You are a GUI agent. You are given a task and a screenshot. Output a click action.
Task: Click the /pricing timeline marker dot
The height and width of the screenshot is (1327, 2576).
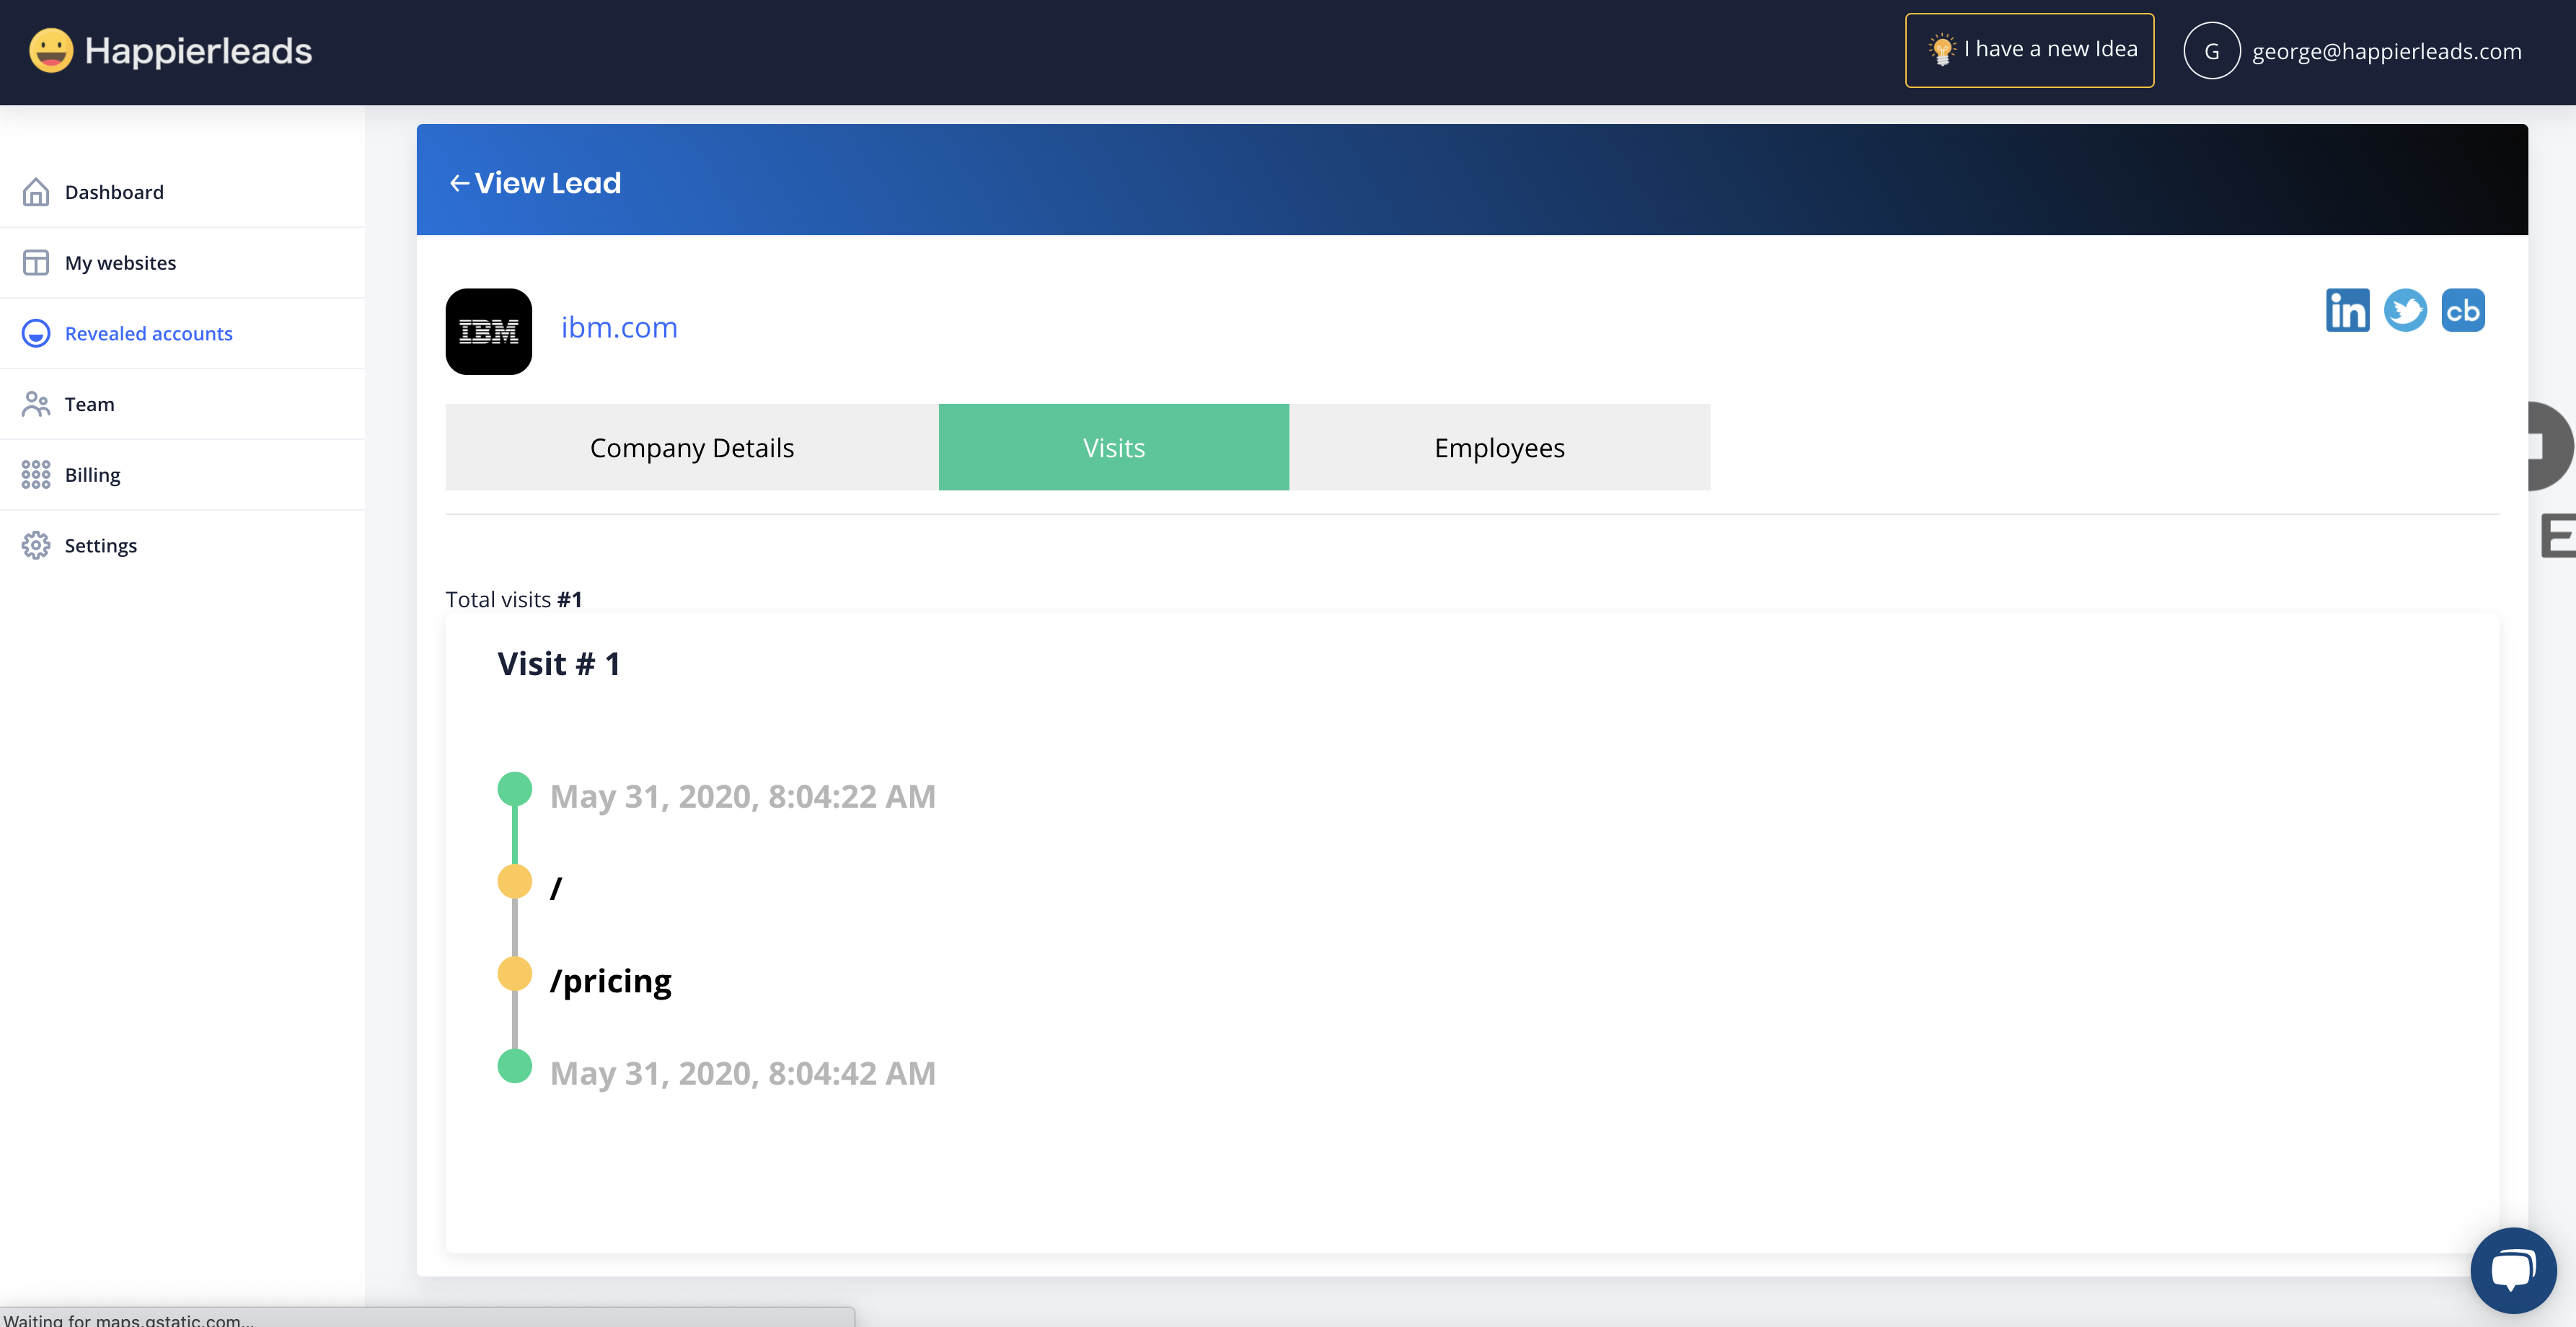pyautogui.click(x=514, y=974)
